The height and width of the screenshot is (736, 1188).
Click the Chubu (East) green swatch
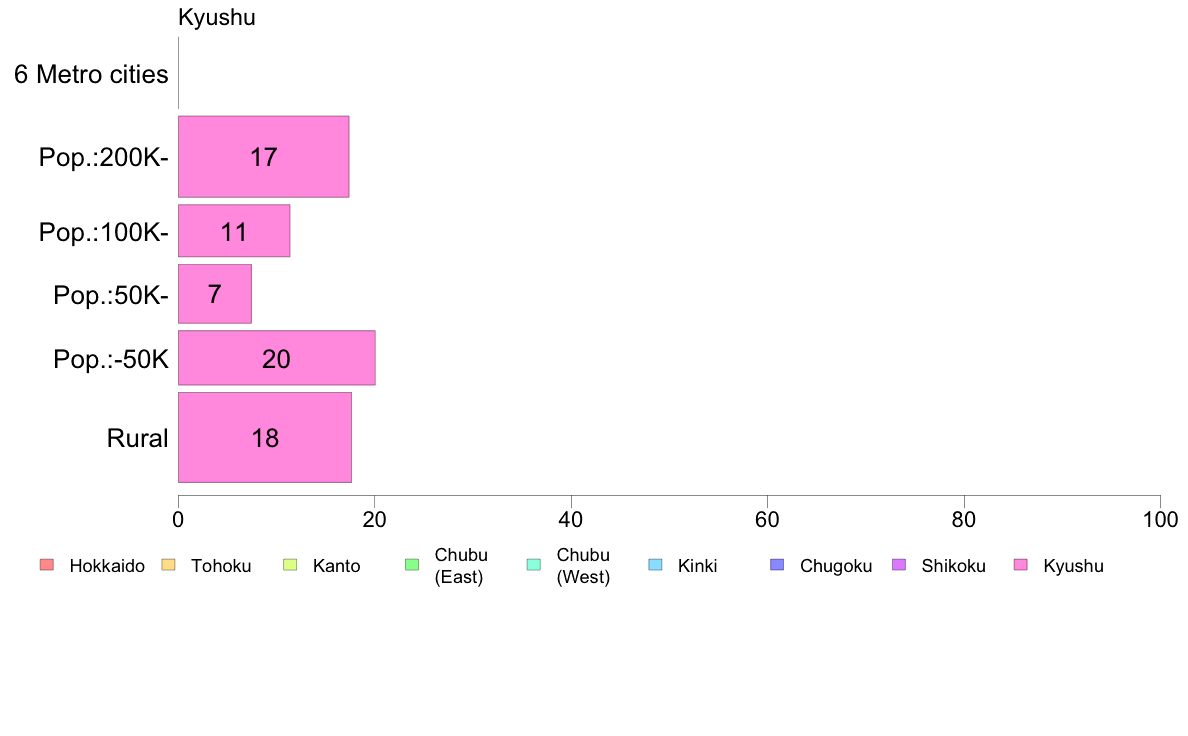412,565
